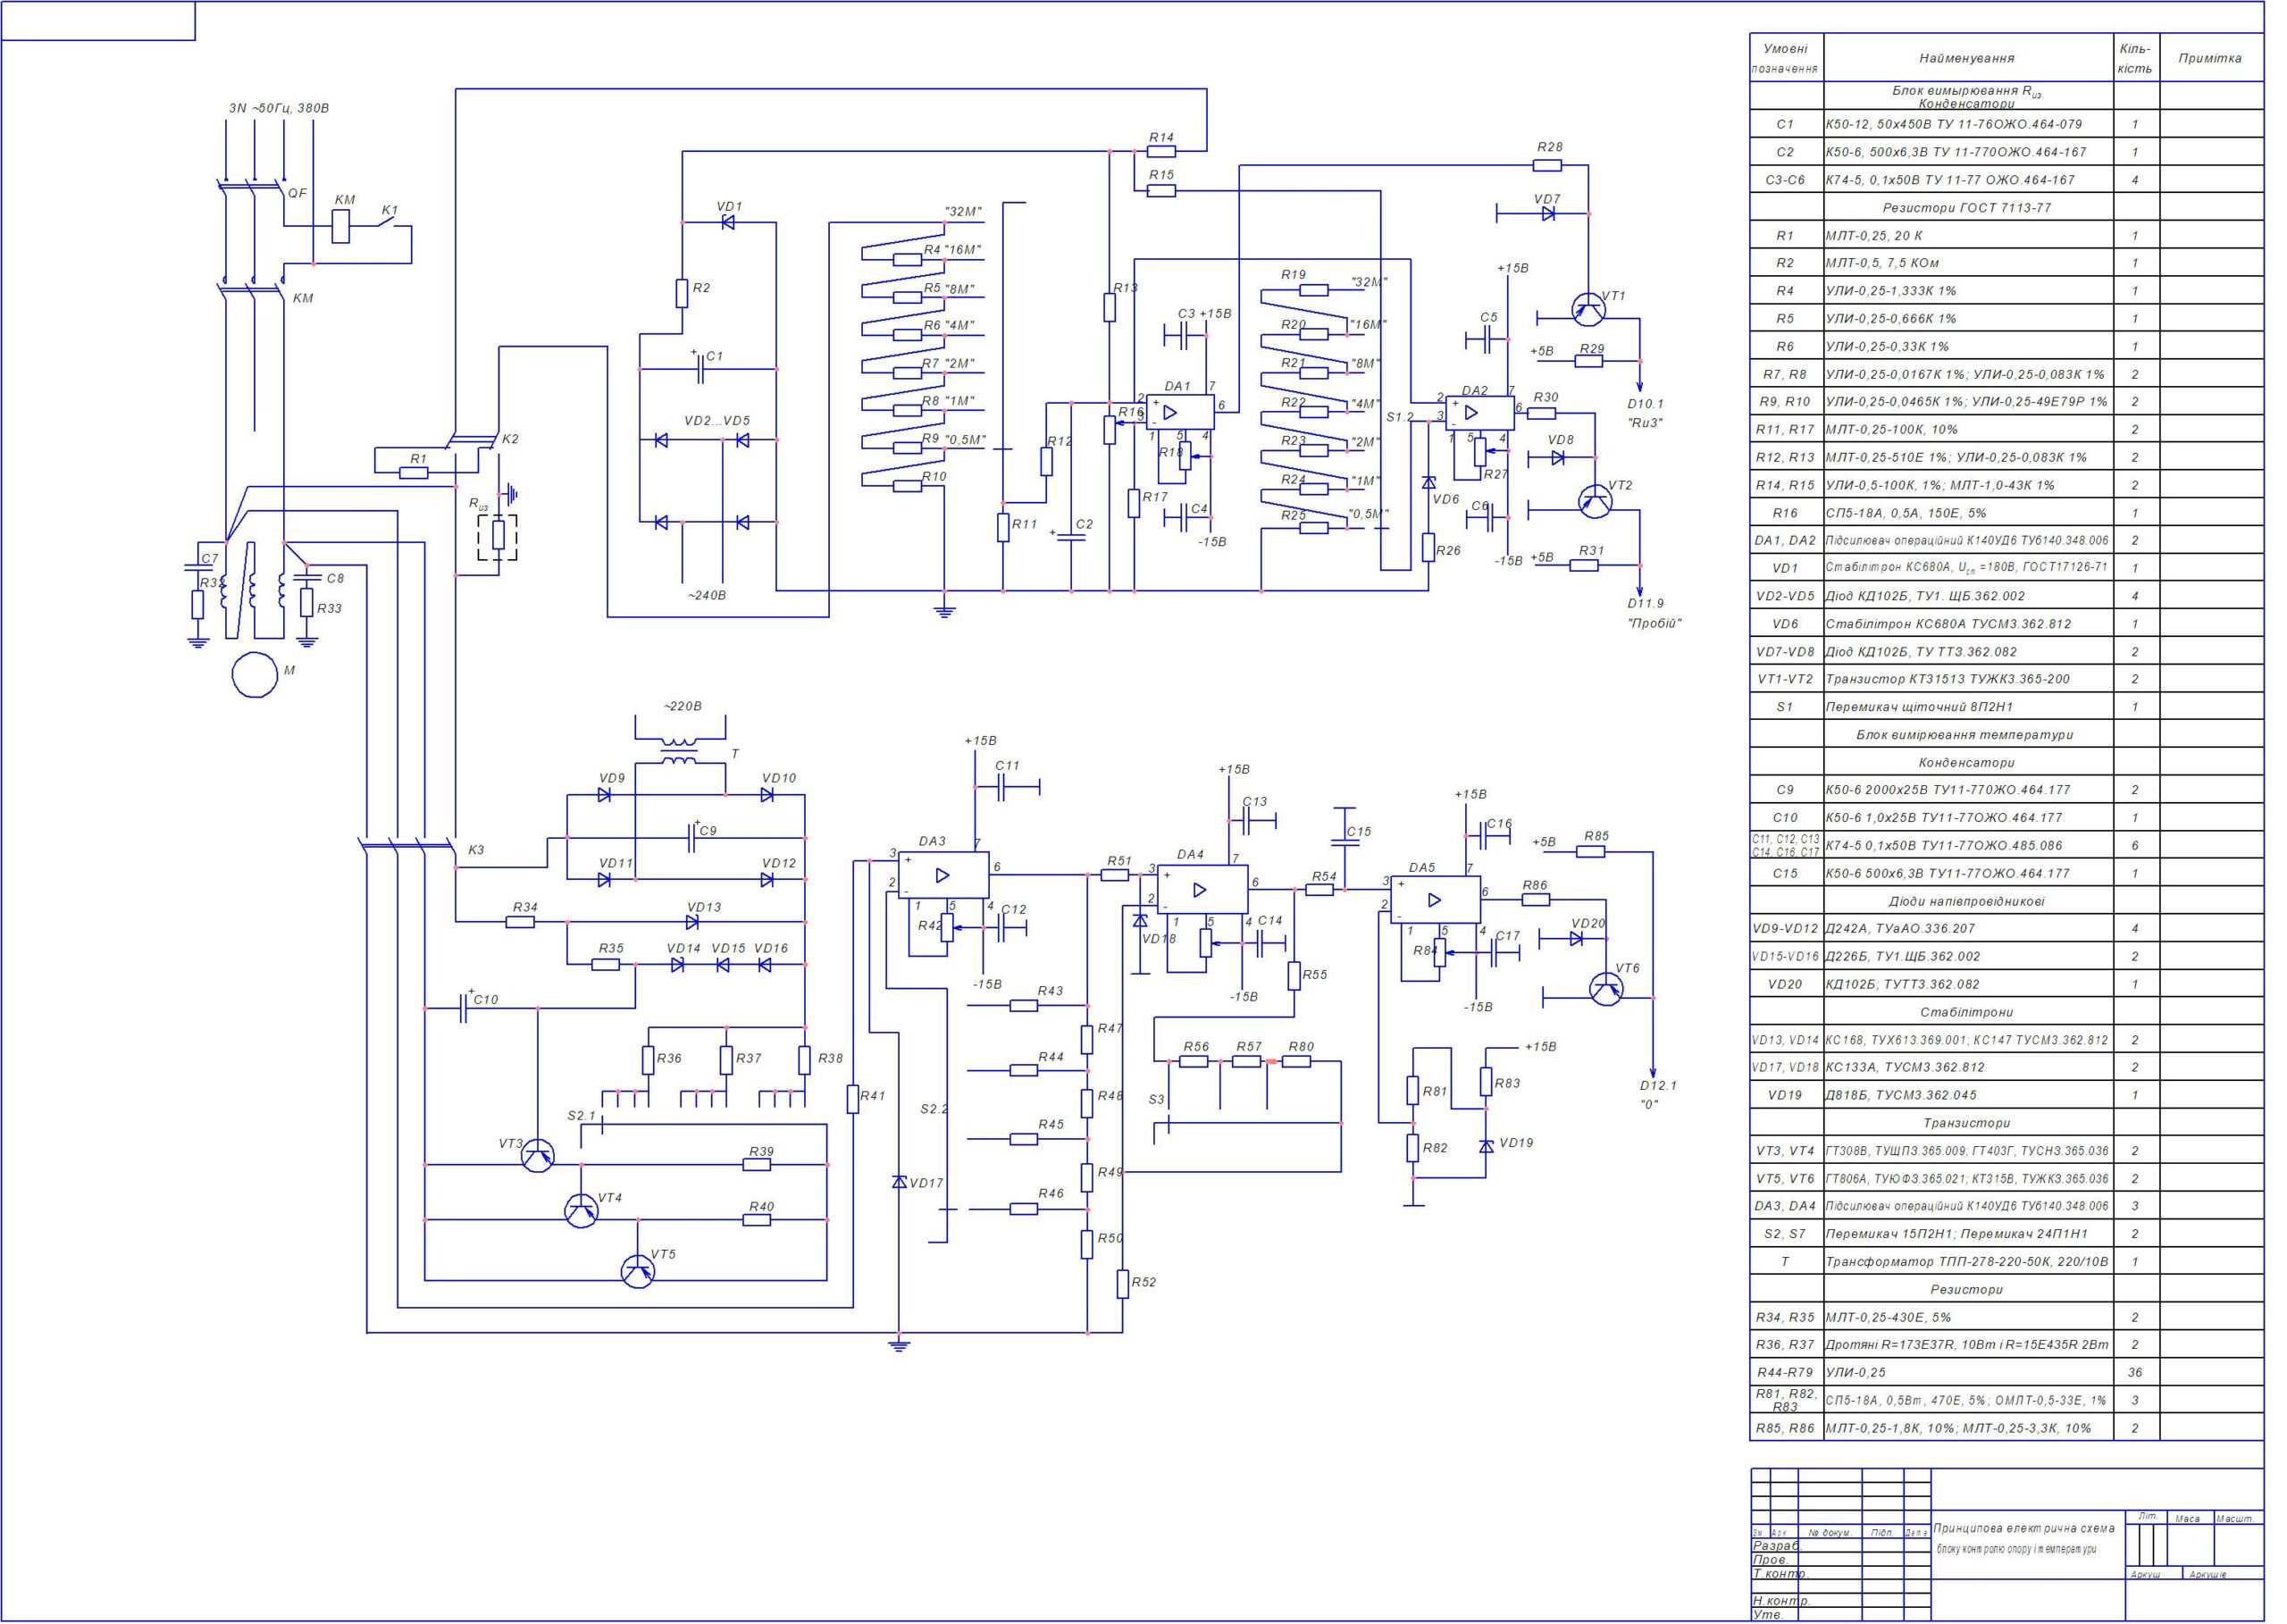Click "Перемикач щіточний 8П2Н1" cell for S1

tap(1968, 707)
